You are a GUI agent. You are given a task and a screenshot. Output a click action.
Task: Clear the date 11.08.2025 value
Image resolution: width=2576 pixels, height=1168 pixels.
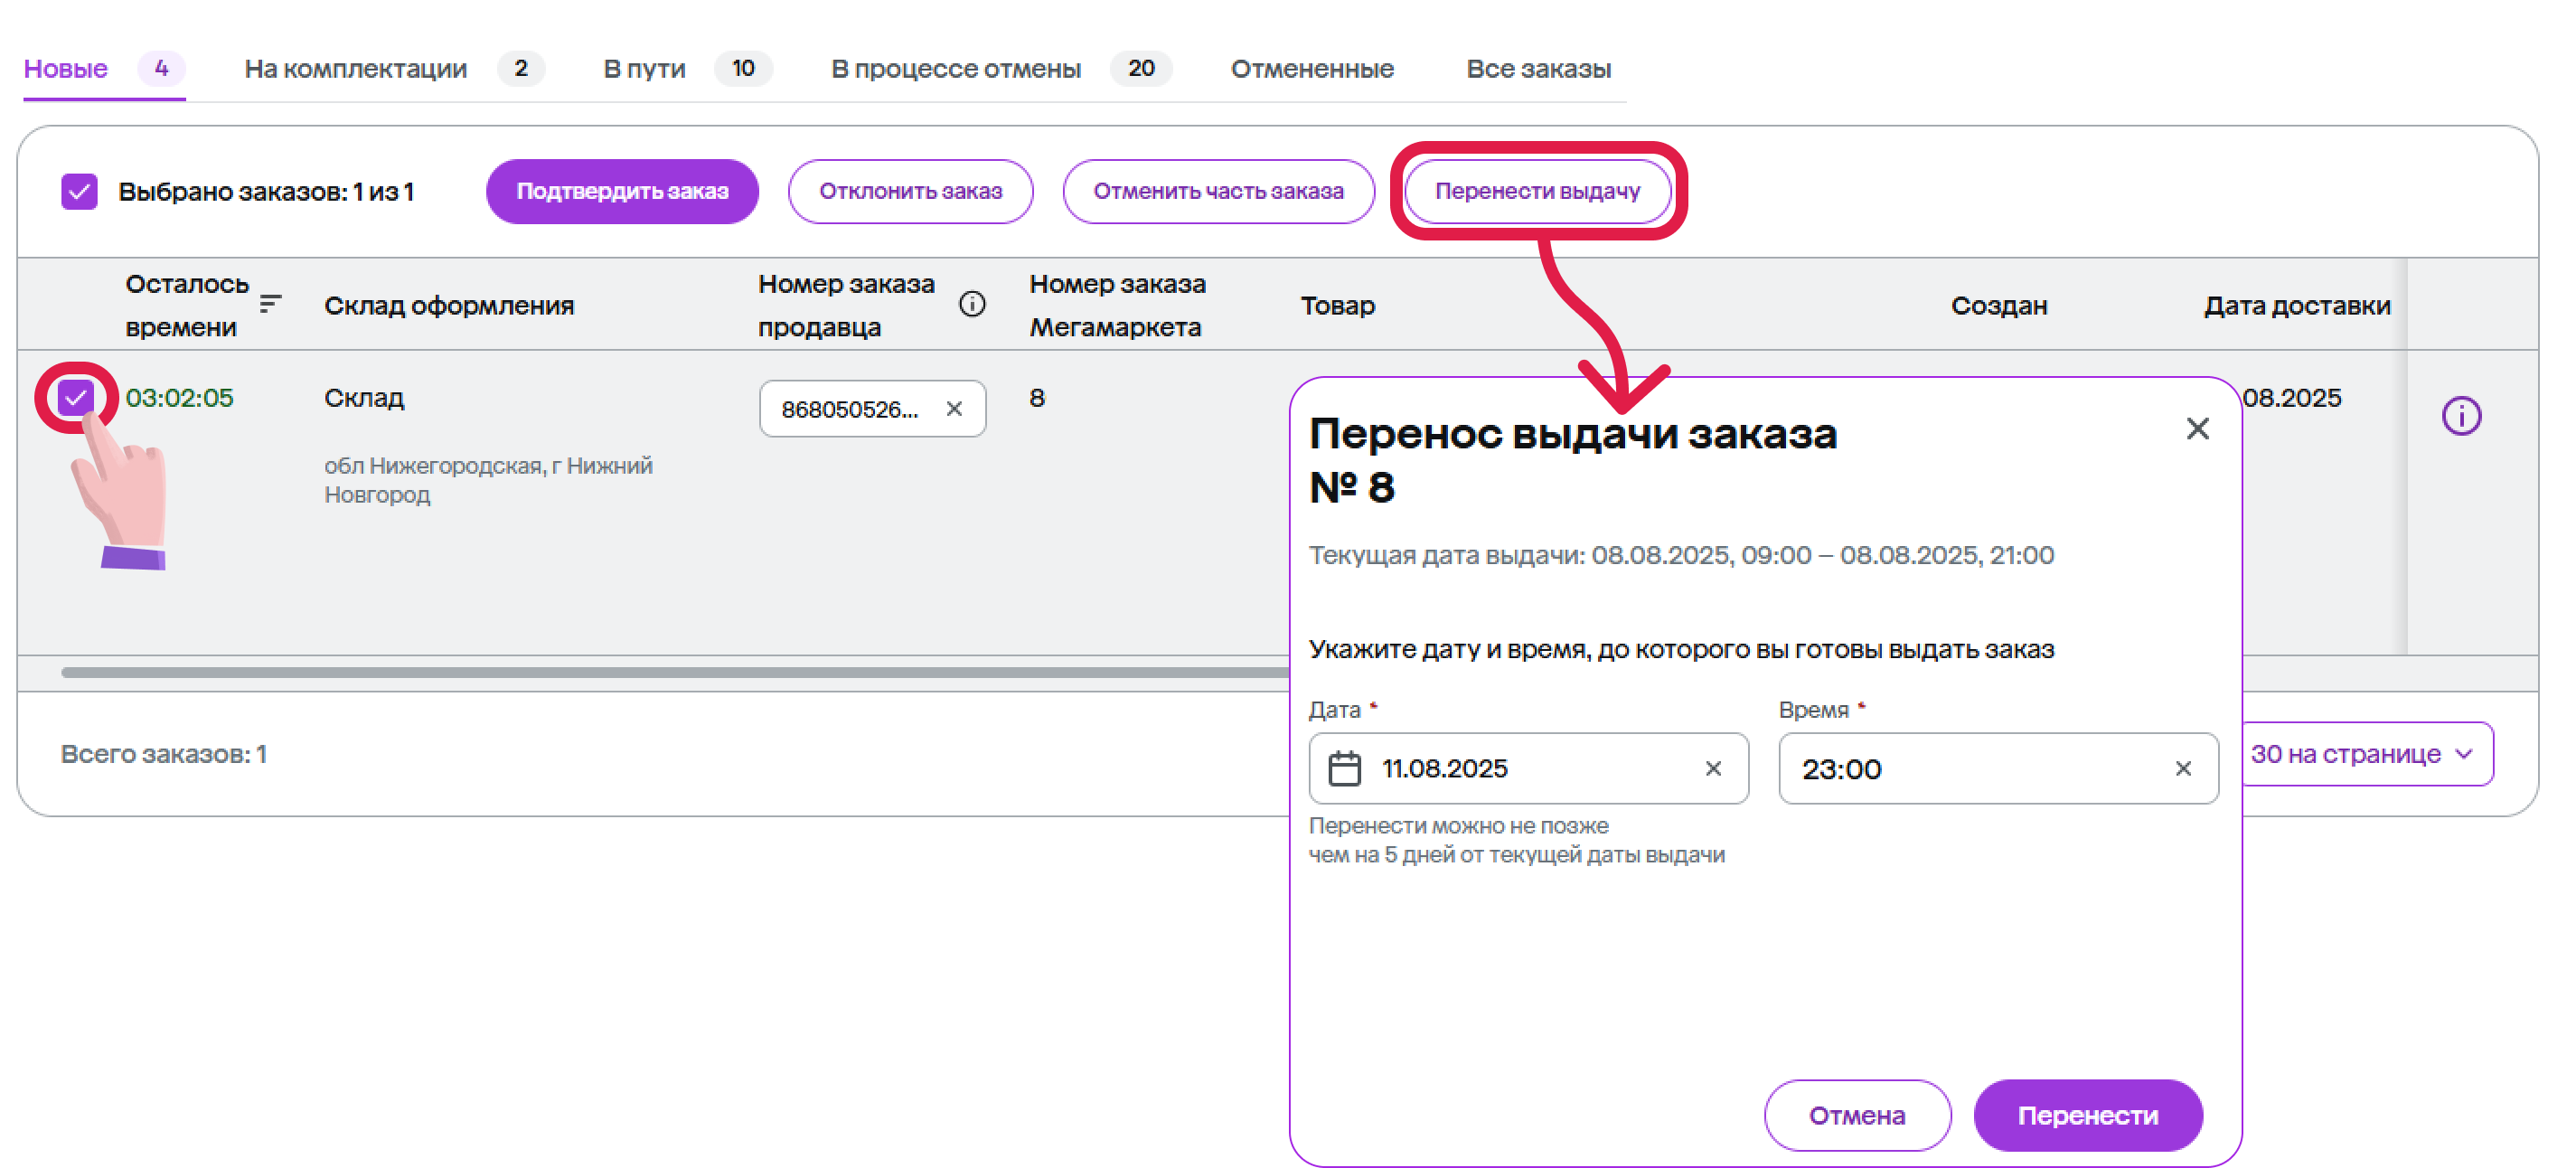(1713, 768)
